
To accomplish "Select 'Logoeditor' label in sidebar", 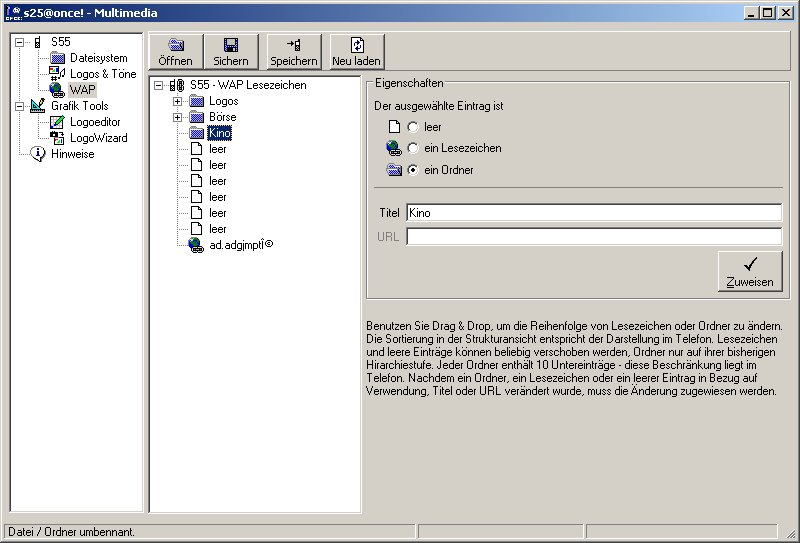I will coord(95,122).
